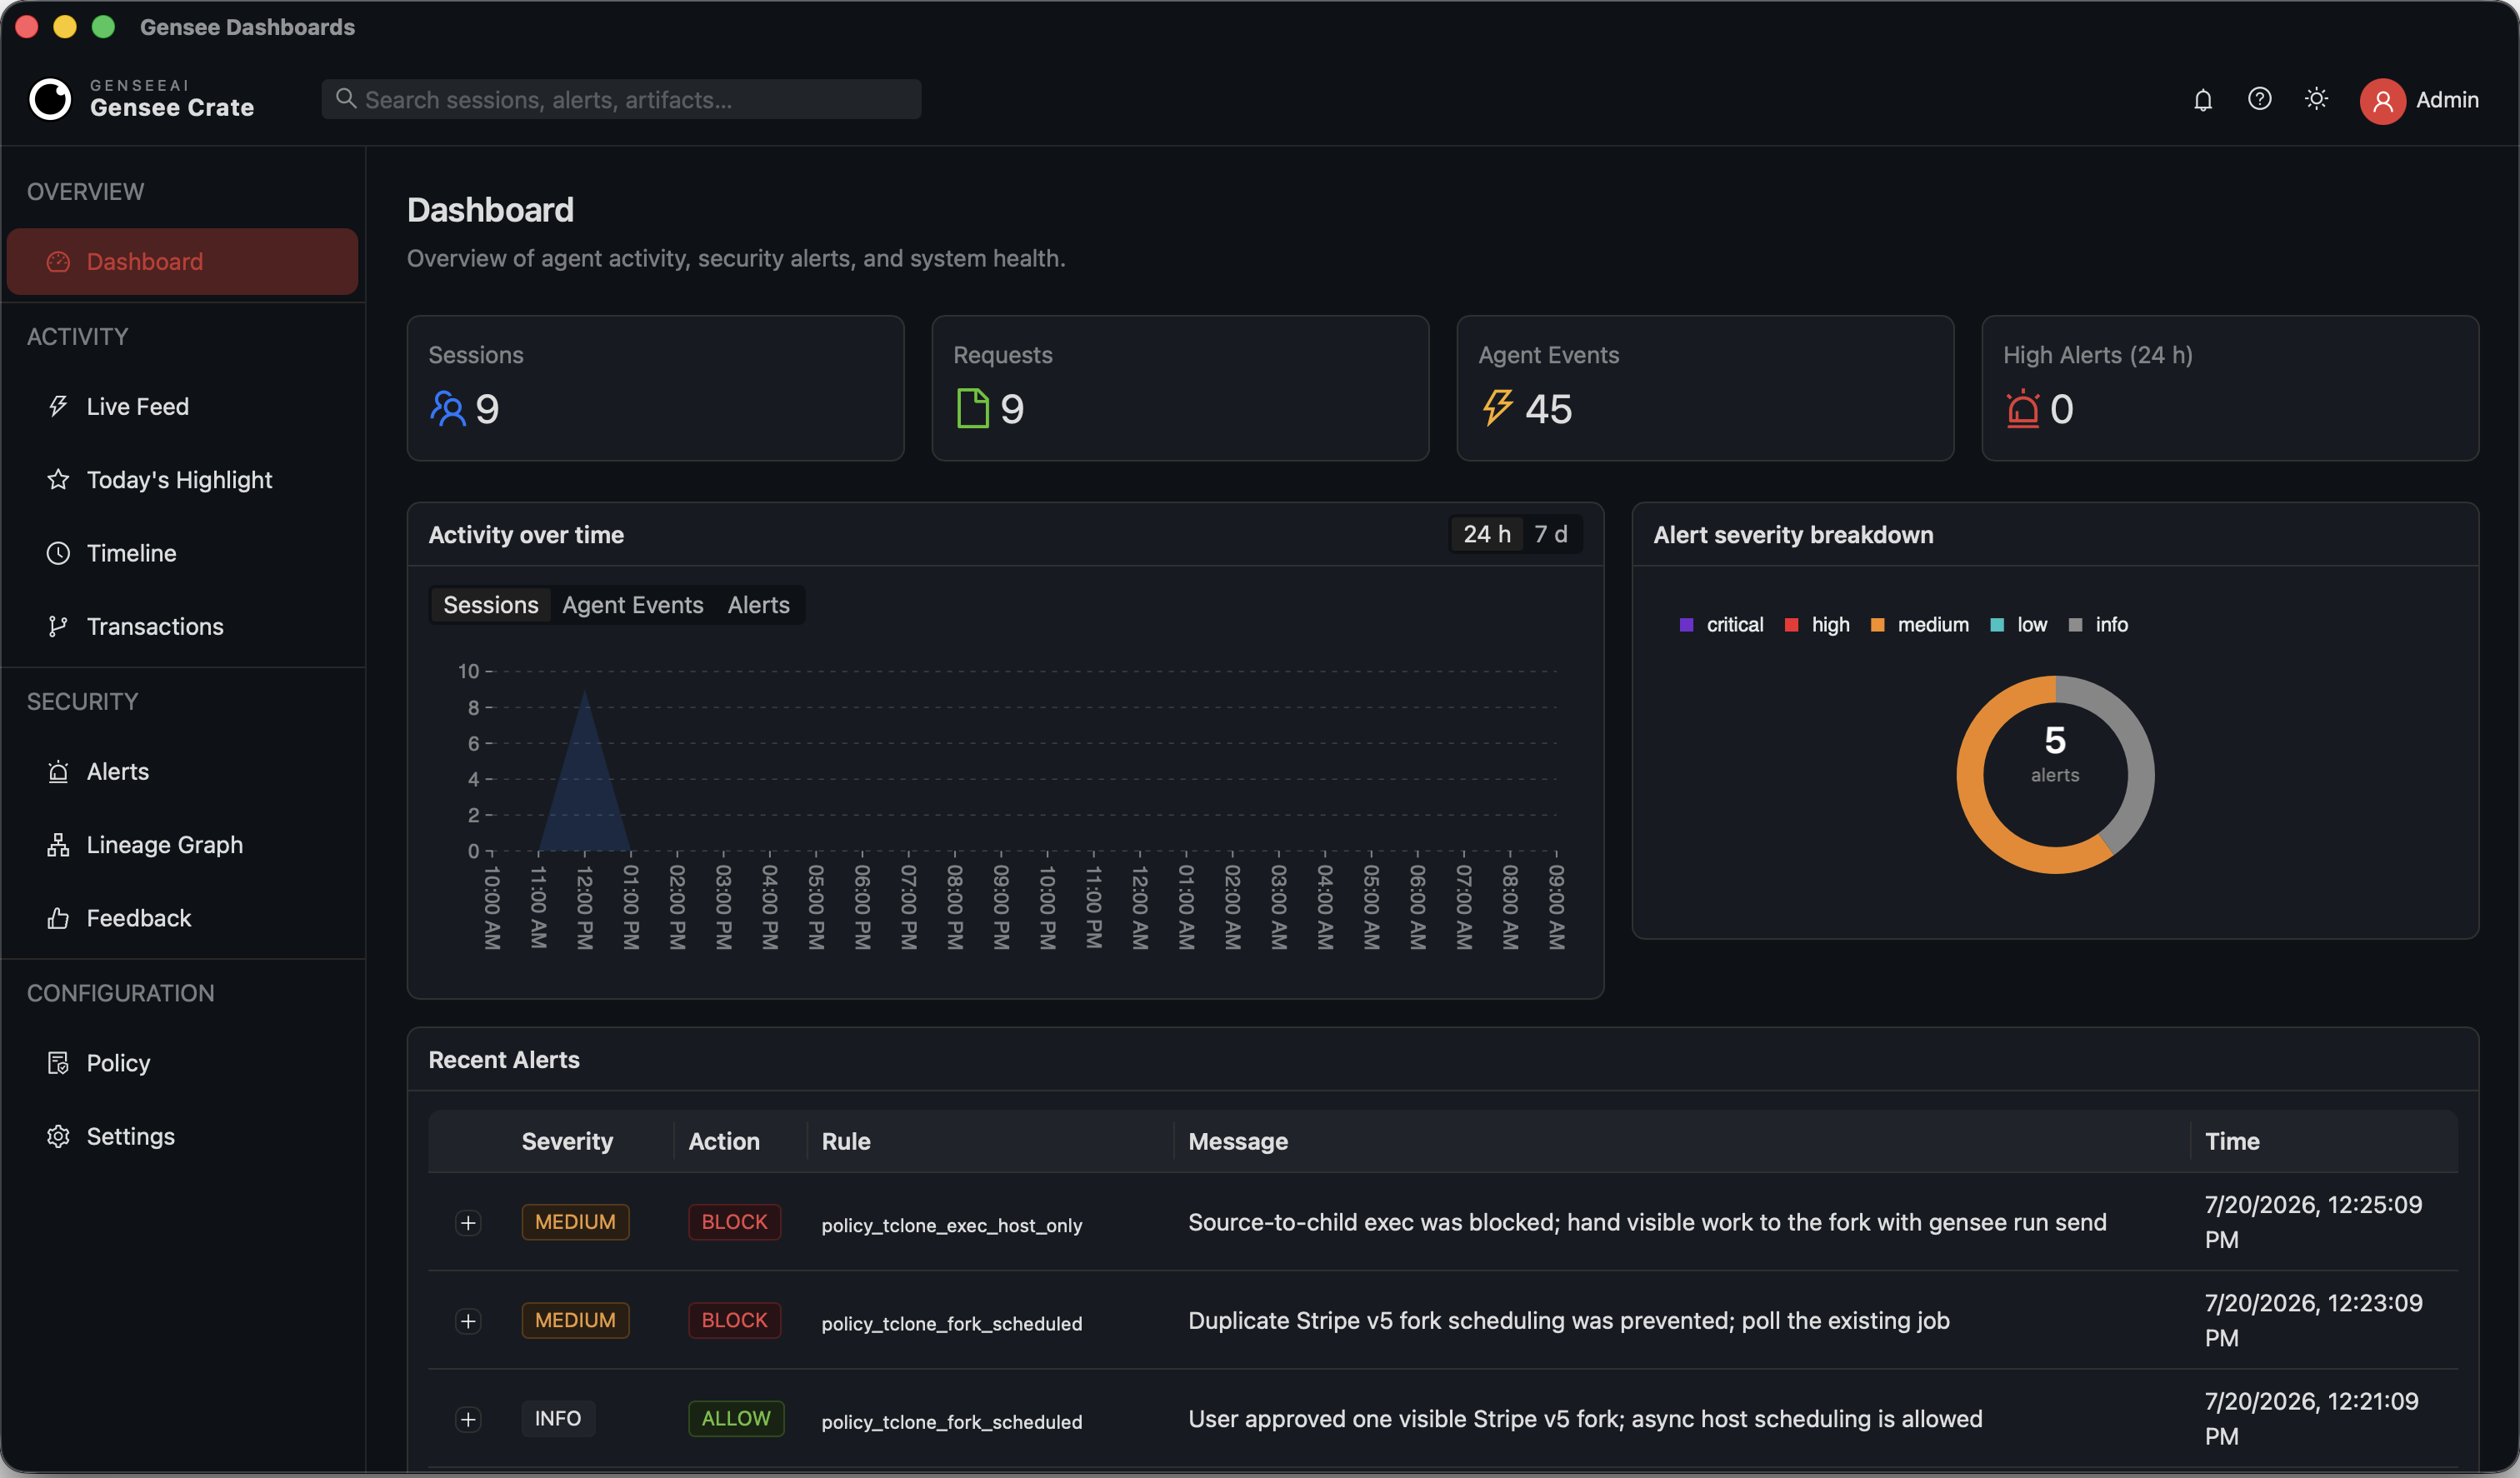2520x1478 pixels.
Task: Click the Alerts siren icon in sidebar
Action: tap(58, 772)
